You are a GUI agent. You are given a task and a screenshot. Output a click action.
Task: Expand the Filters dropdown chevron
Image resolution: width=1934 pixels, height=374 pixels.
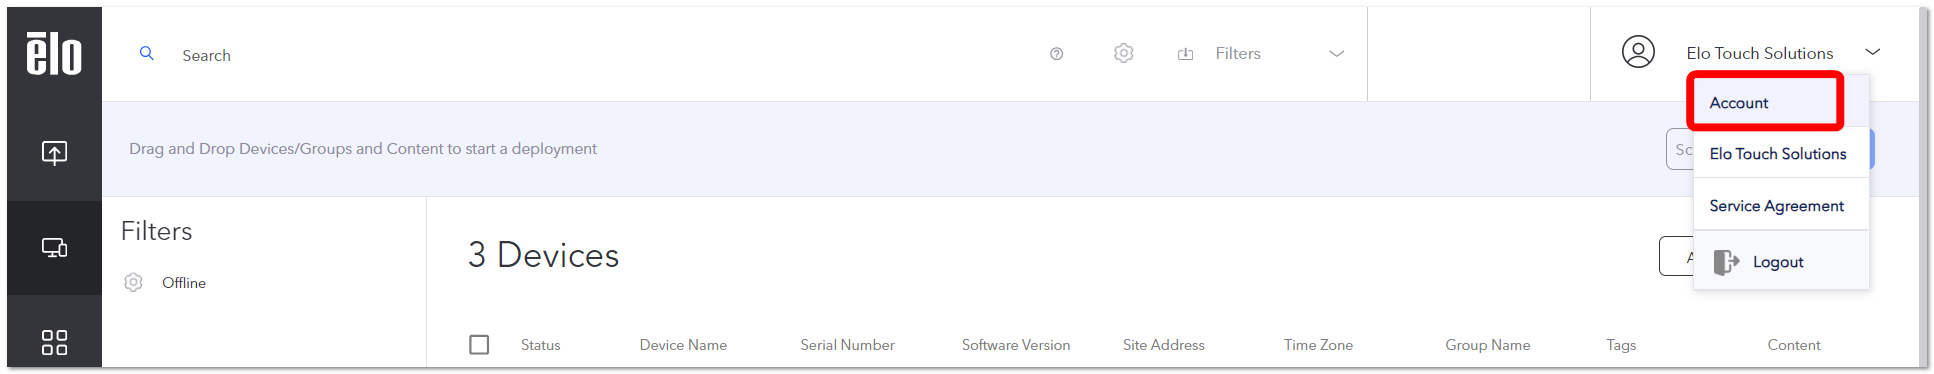[x=1336, y=54]
